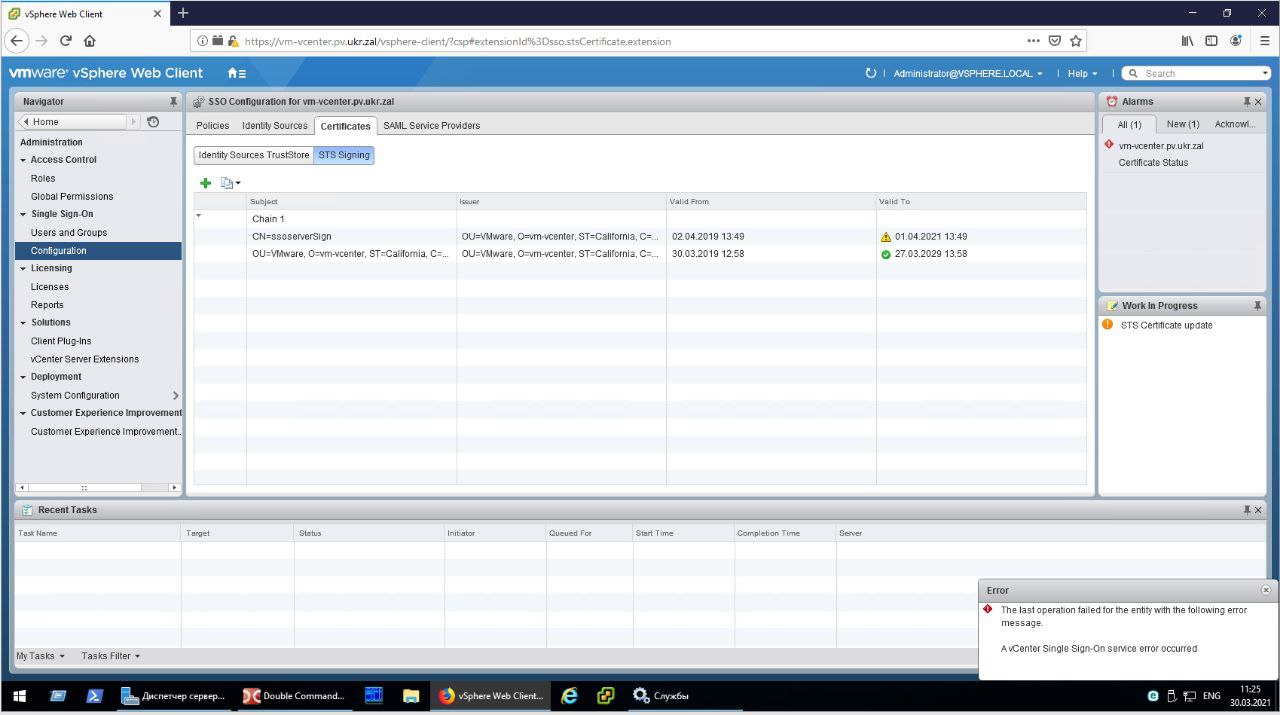Close the Recent Tasks panel
The width and height of the screenshot is (1280, 715).
tap(1258, 510)
